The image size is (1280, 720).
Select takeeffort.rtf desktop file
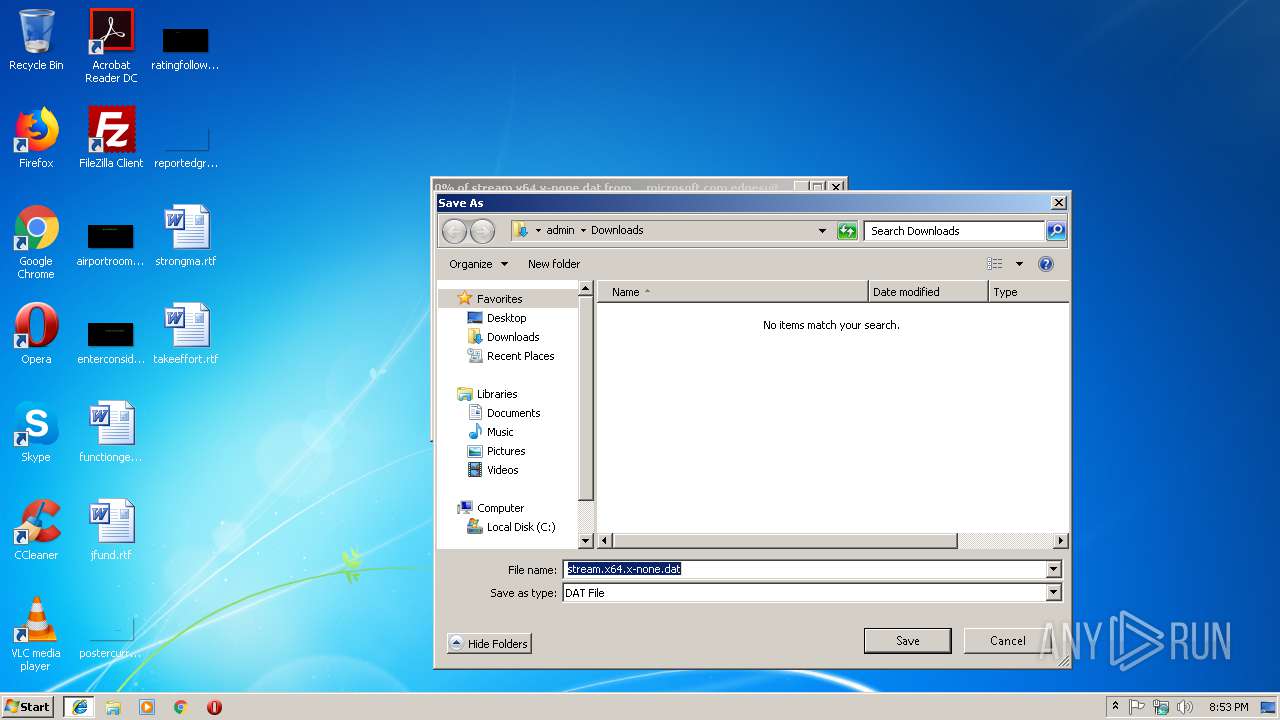tap(186, 335)
